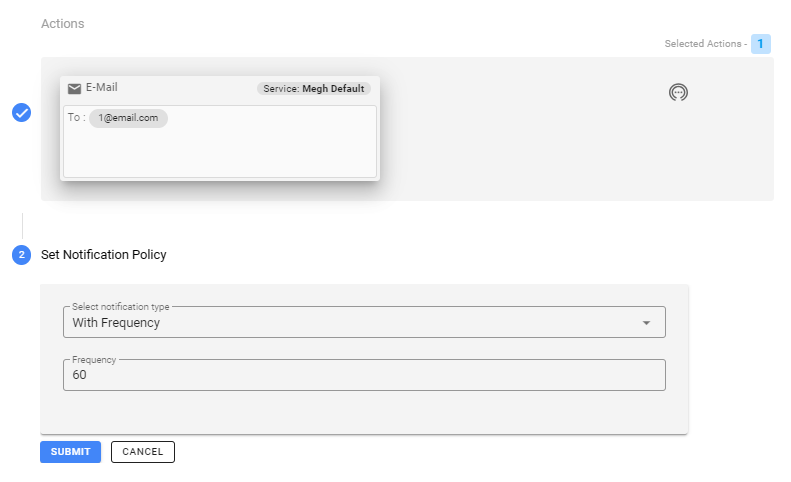Viewport: 791px width, 482px height.
Task: Click the Selected Actions label text
Action: point(704,44)
